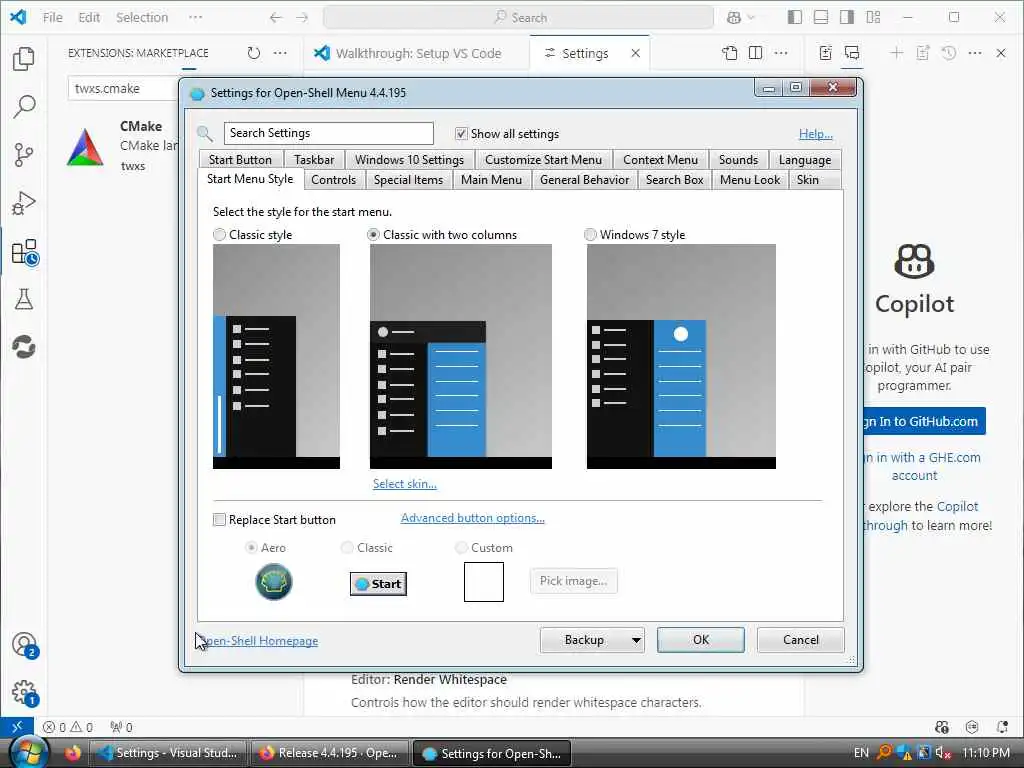Switch to the Start Button tab
The height and width of the screenshot is (768, 1024).
coord(240,160)
